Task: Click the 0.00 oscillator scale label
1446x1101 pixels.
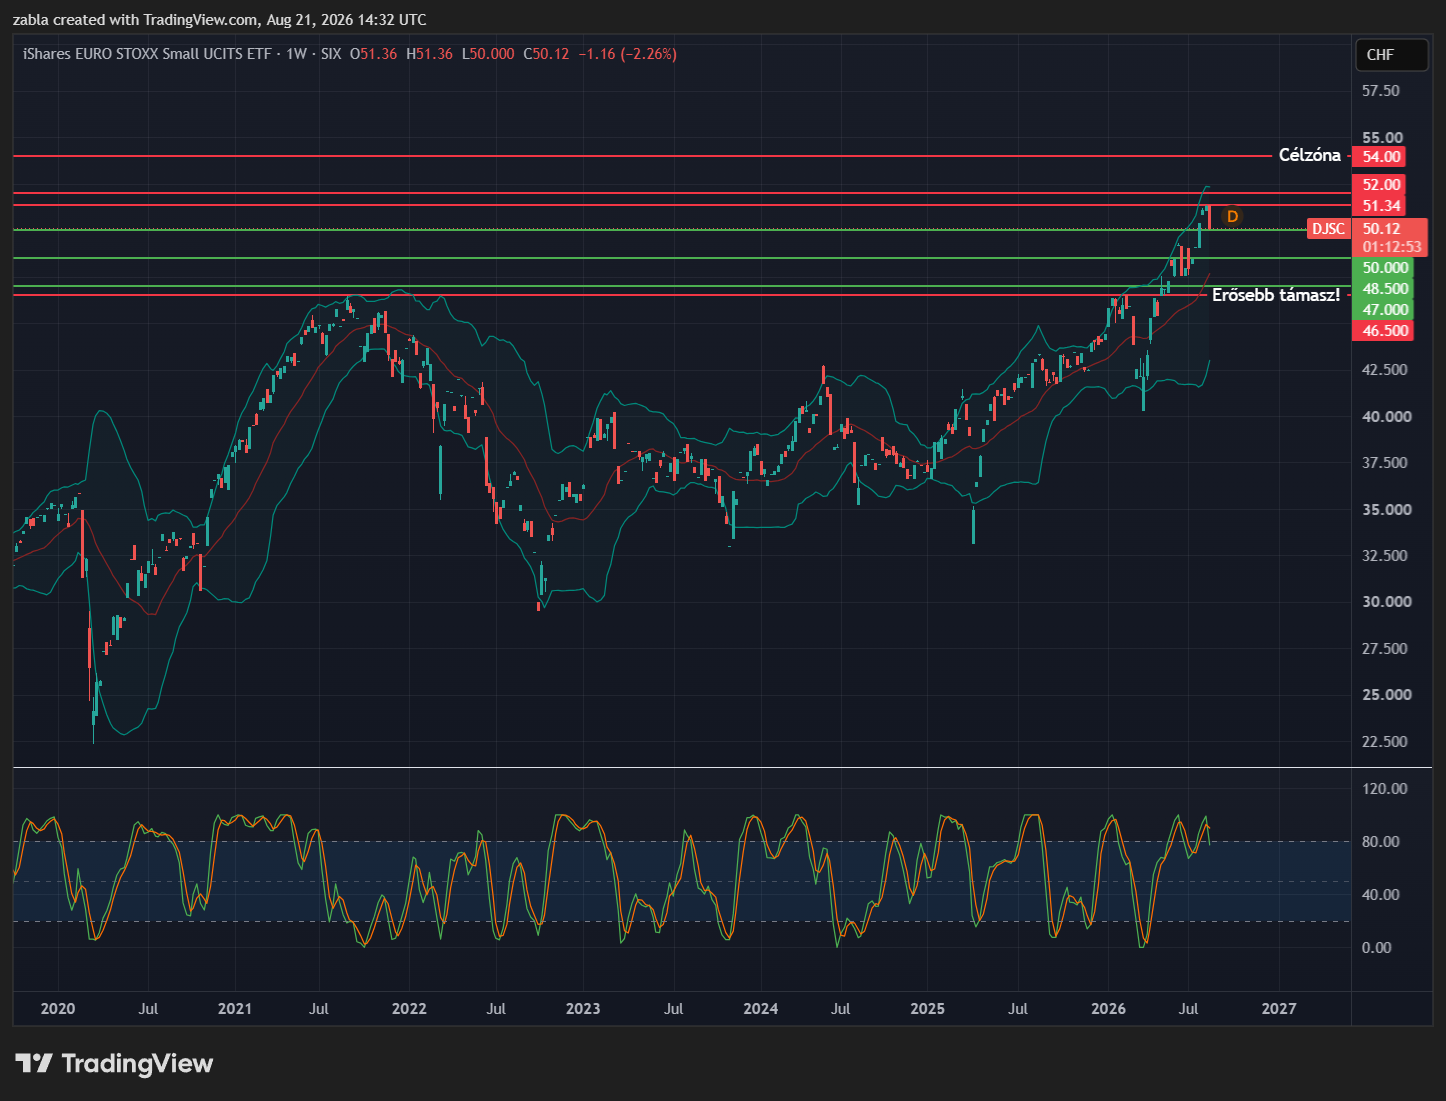Action: point(1377,947)
